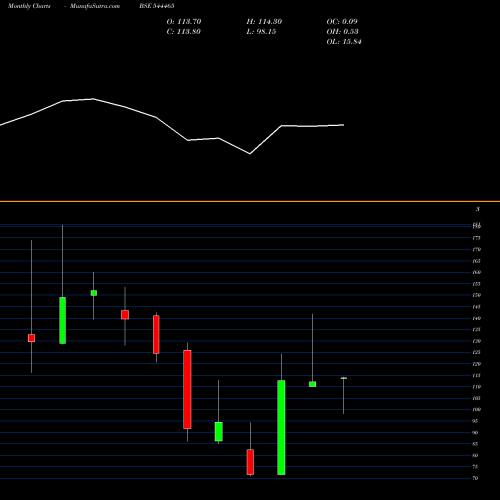Click the thin doji candle at 114
The image size is (500, 500).
tap(344, 378)
